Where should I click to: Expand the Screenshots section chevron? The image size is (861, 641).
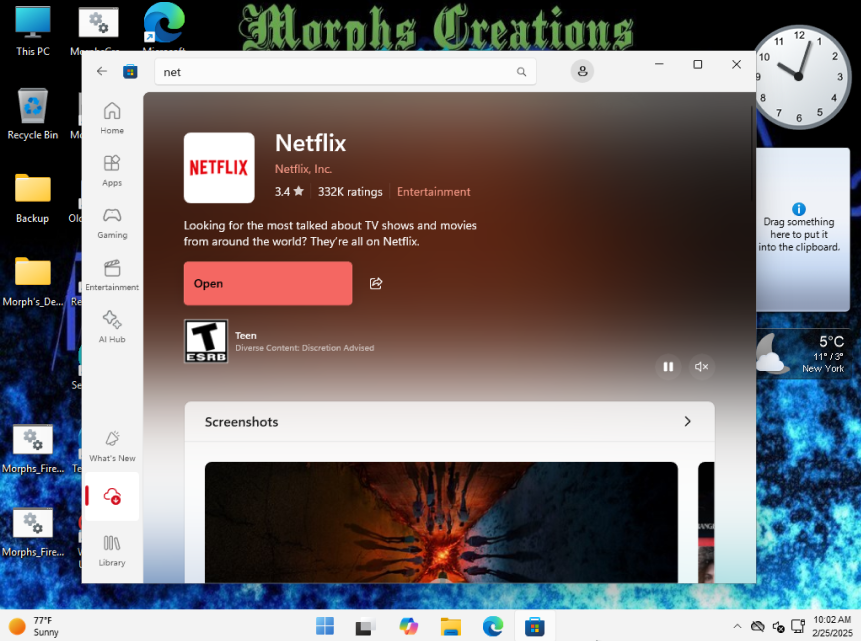click(687, 421)
